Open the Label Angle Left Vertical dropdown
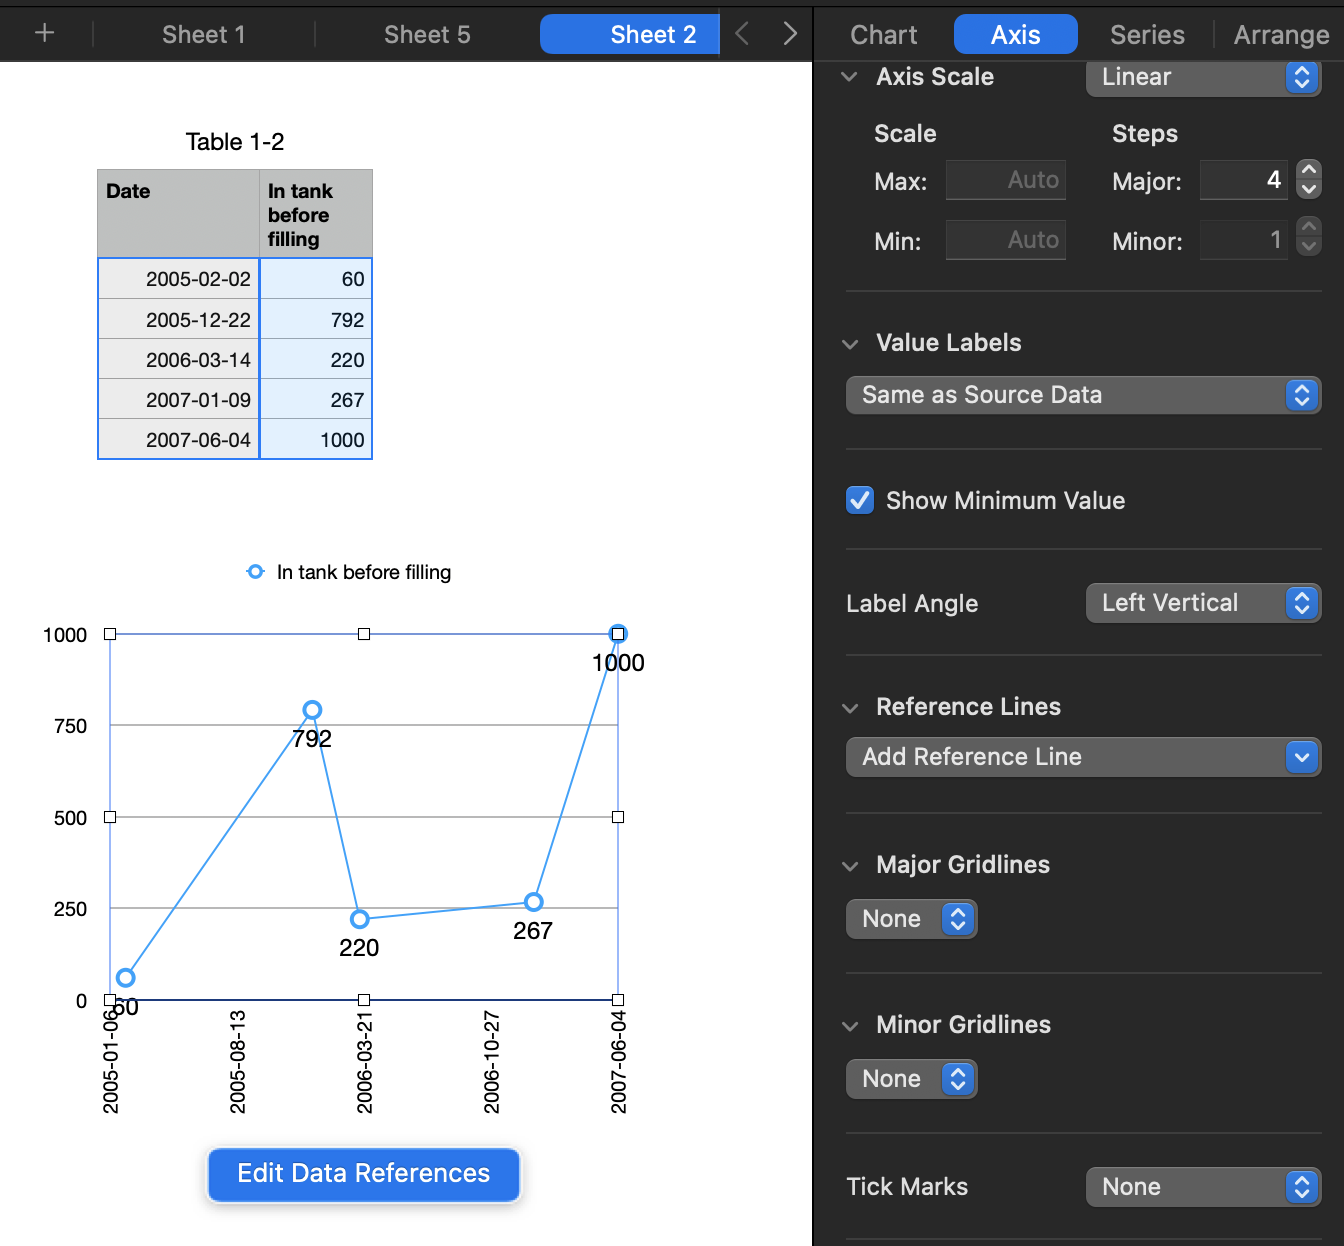 pos(1204,603)
